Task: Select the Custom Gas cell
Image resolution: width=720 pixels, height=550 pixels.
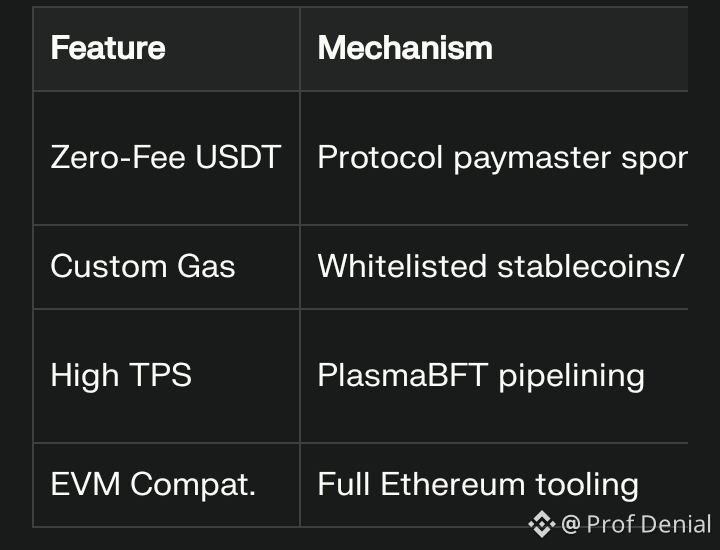Action: [167, 267]
